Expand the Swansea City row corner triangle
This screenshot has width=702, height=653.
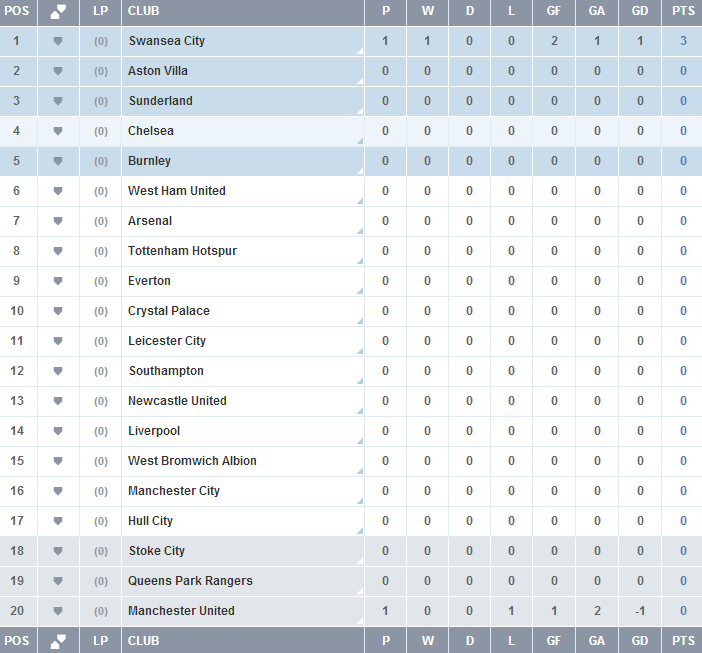click(x=360, y=51)
